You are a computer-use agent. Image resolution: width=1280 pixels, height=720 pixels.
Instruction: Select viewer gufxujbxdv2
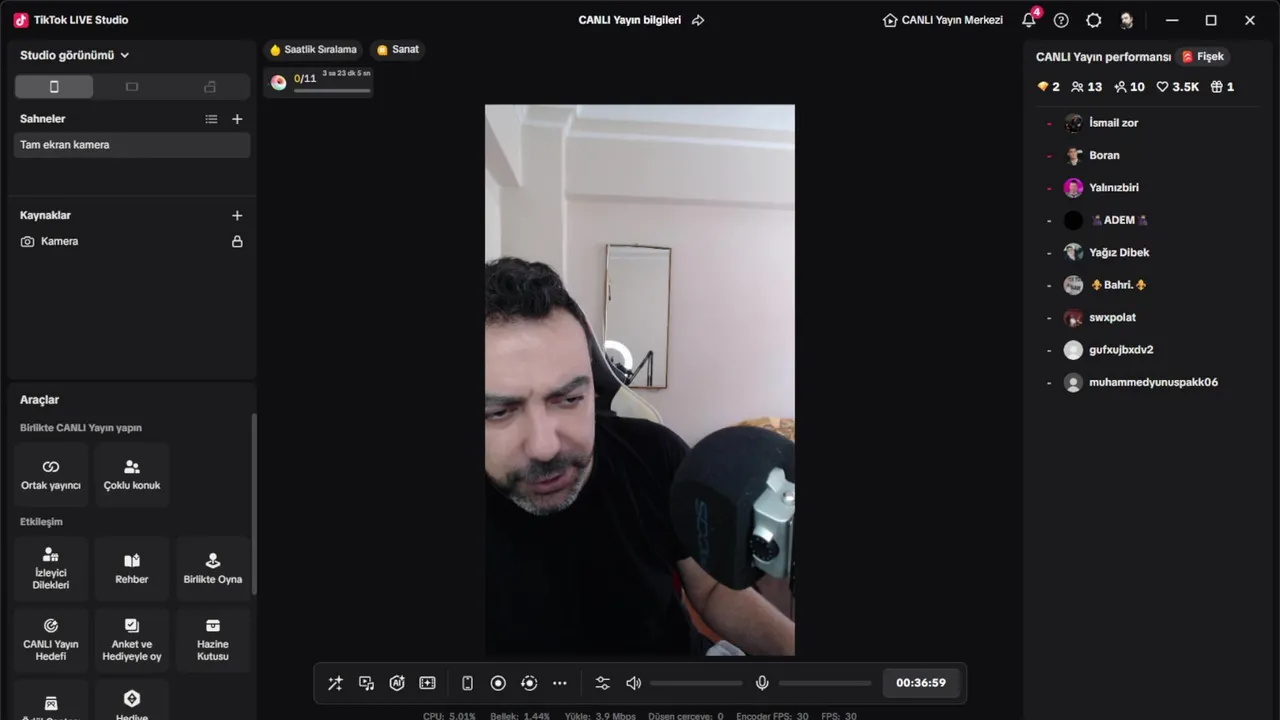pyautogui.click(x=1150, y=350)
